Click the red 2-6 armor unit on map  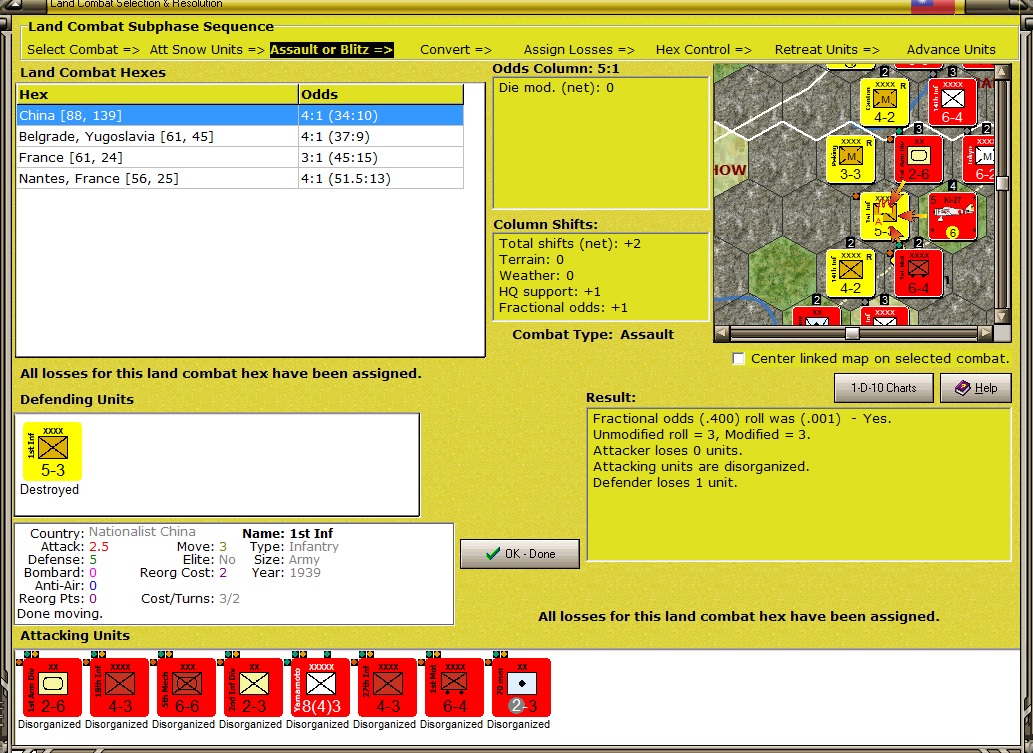point(918,159)
